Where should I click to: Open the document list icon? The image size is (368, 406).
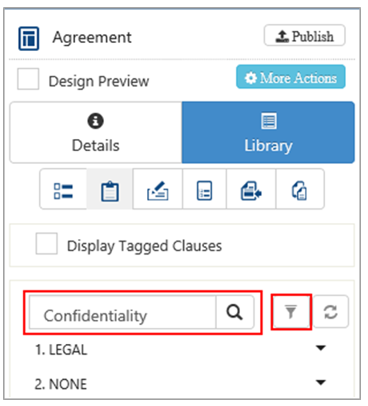pos(204,189)
